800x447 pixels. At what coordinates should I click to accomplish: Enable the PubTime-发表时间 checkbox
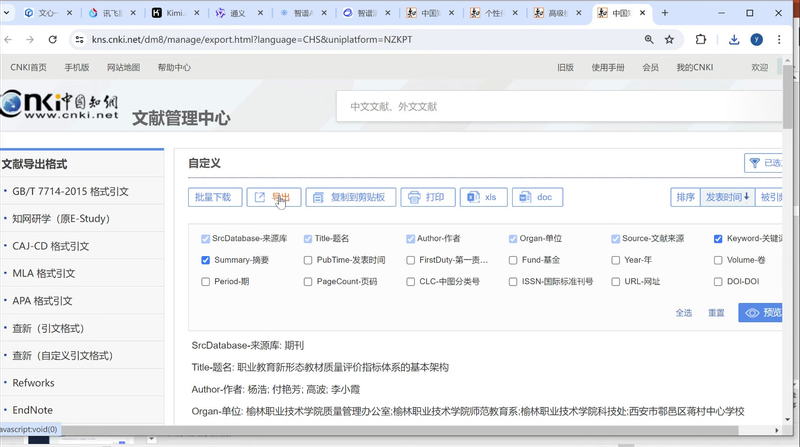coord(308,260)
